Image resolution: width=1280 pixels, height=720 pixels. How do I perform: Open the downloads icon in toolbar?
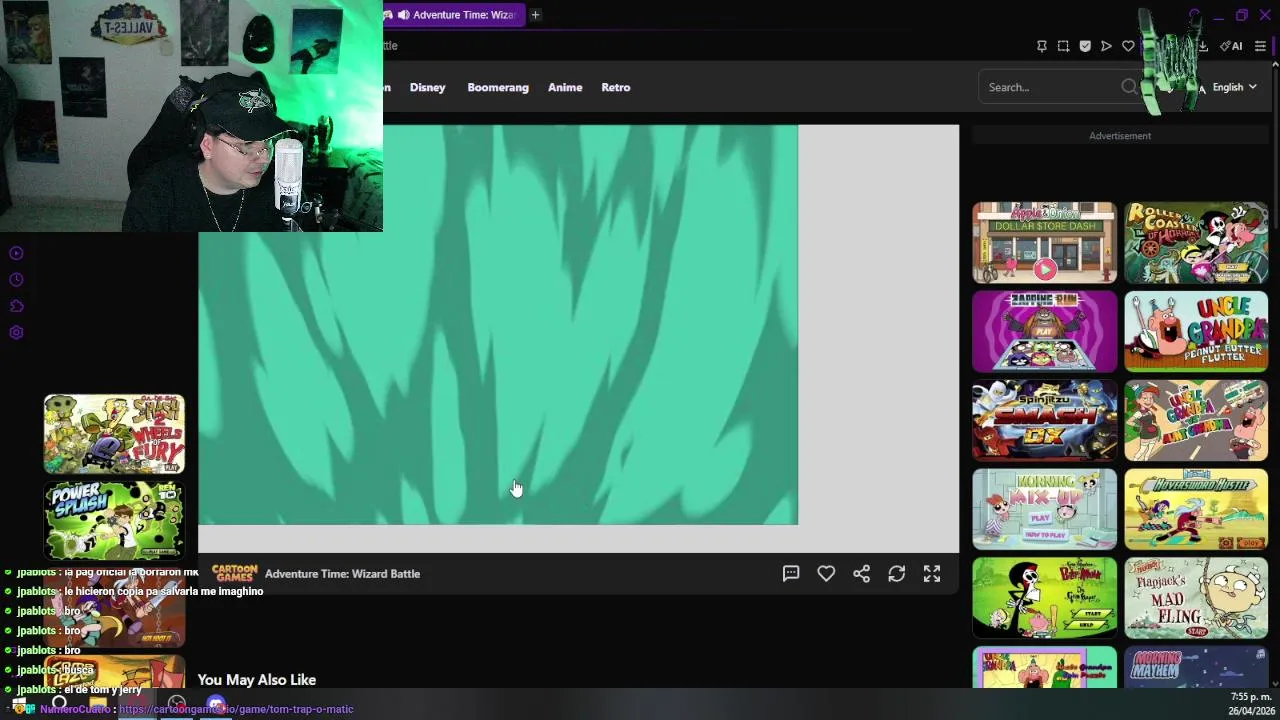[1203, 46]
